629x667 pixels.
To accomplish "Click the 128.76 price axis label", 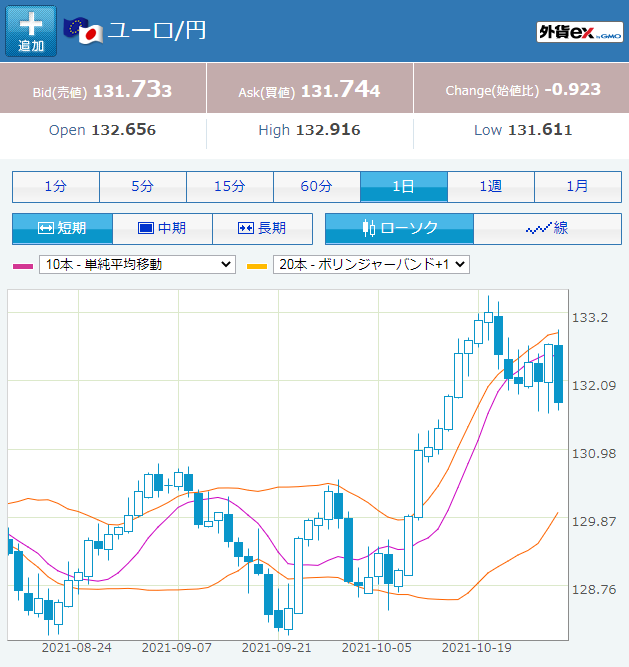I will click(x=594, y=590).
